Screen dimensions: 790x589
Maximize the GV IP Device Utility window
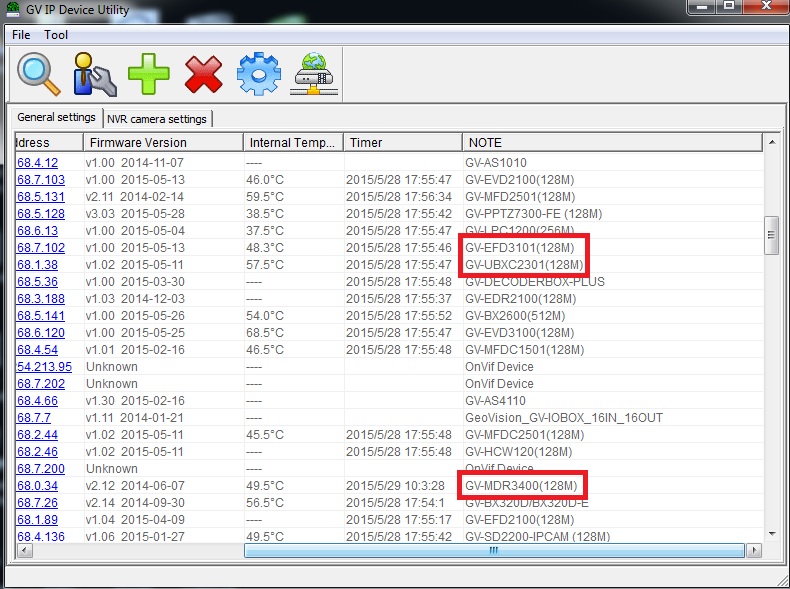click(x=729, y=6)
